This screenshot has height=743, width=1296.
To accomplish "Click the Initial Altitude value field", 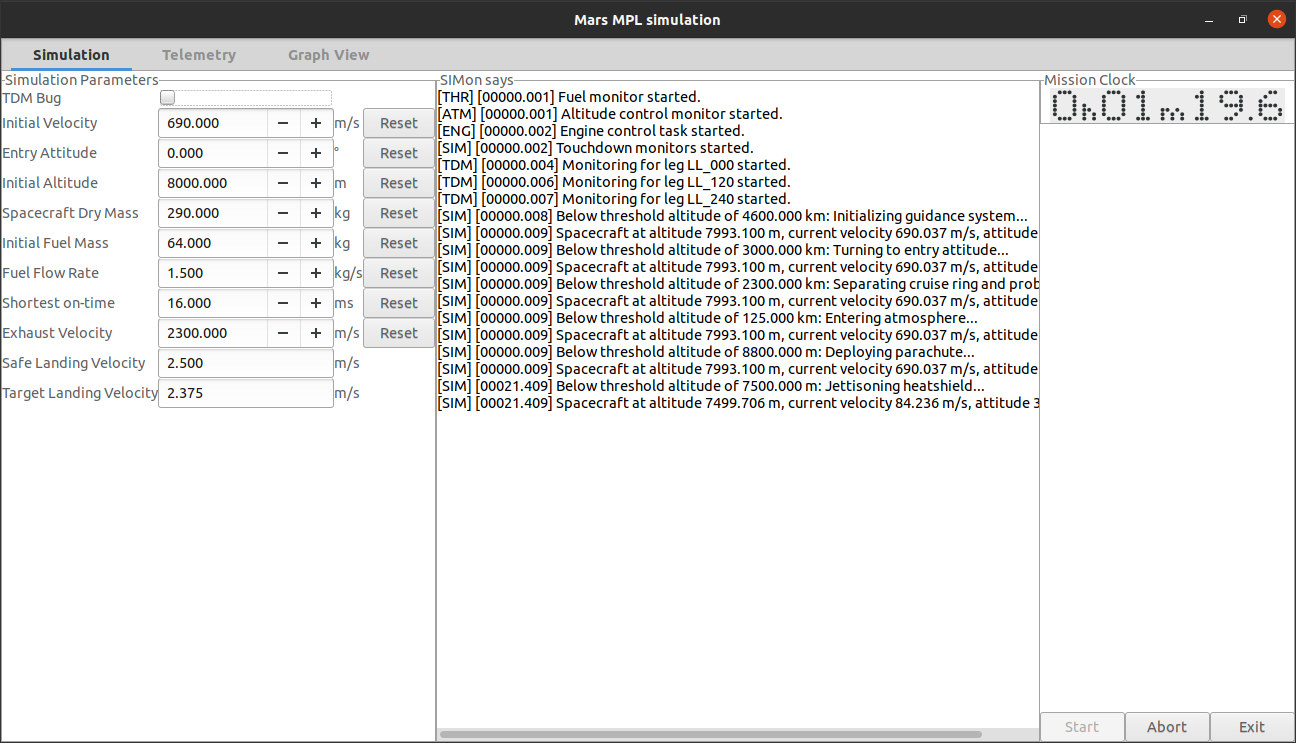I will pos(213,183).
